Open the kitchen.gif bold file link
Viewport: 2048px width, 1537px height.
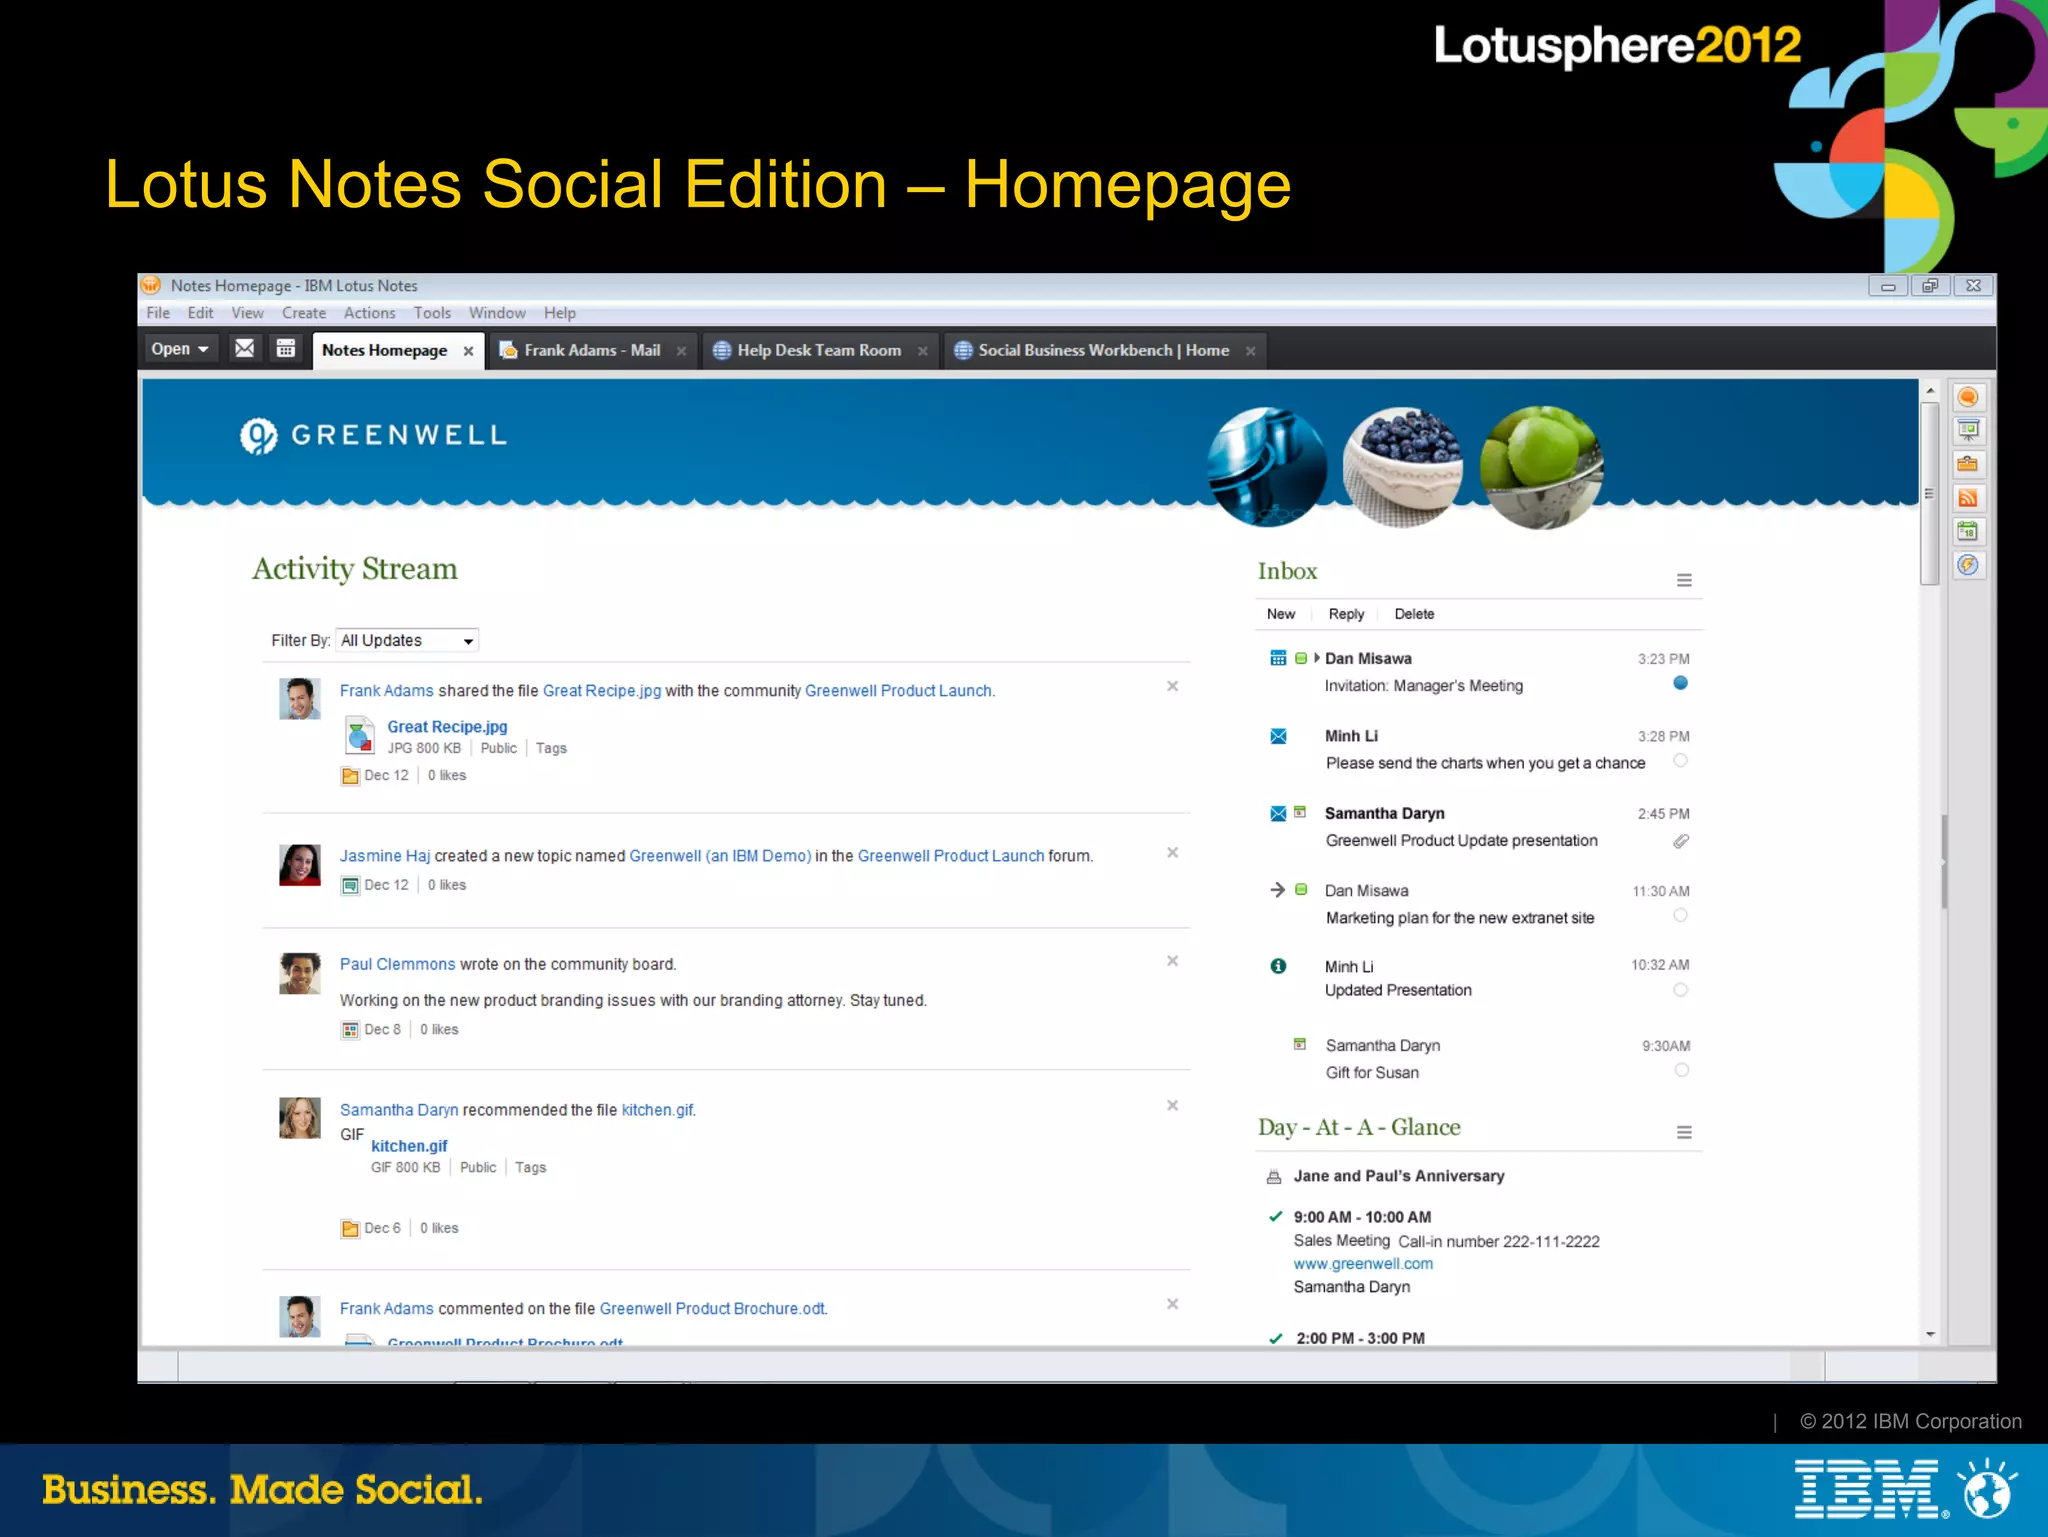point(409,1146)
